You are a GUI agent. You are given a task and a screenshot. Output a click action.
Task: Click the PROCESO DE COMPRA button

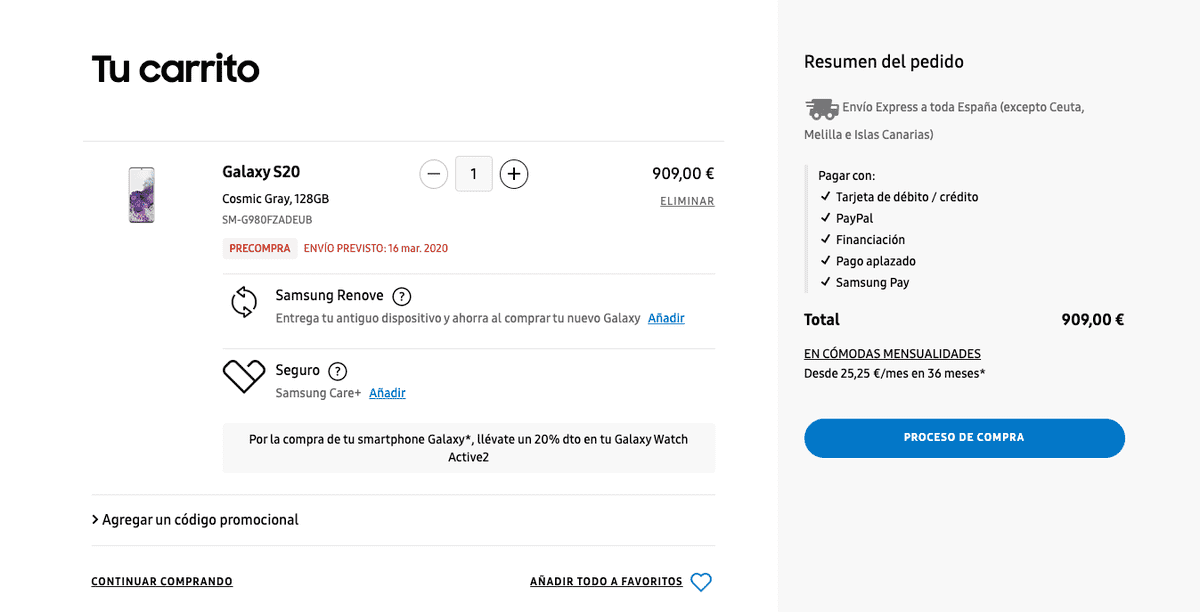pos(964,438)
